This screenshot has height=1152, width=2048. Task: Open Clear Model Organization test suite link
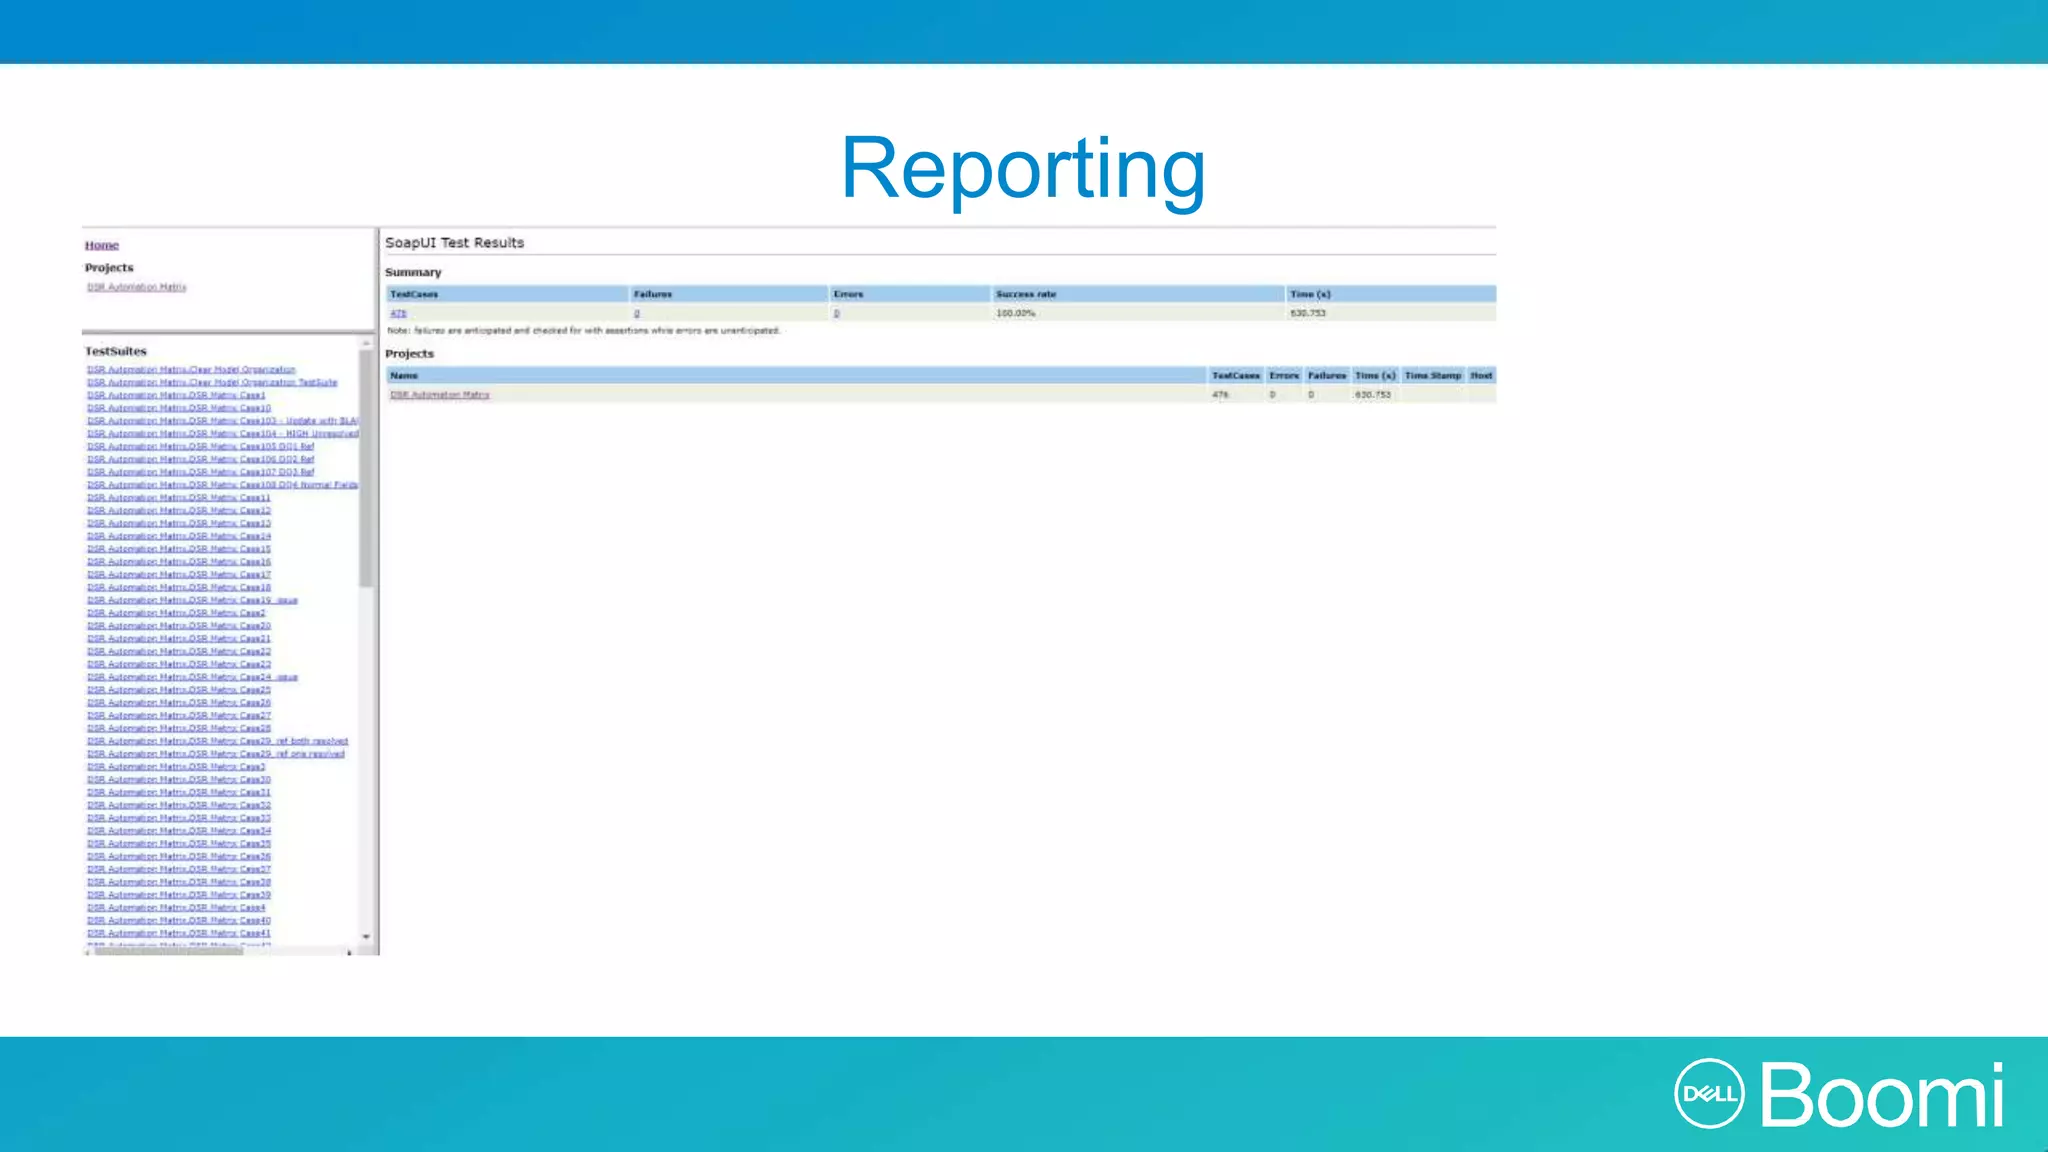[191, 370]
